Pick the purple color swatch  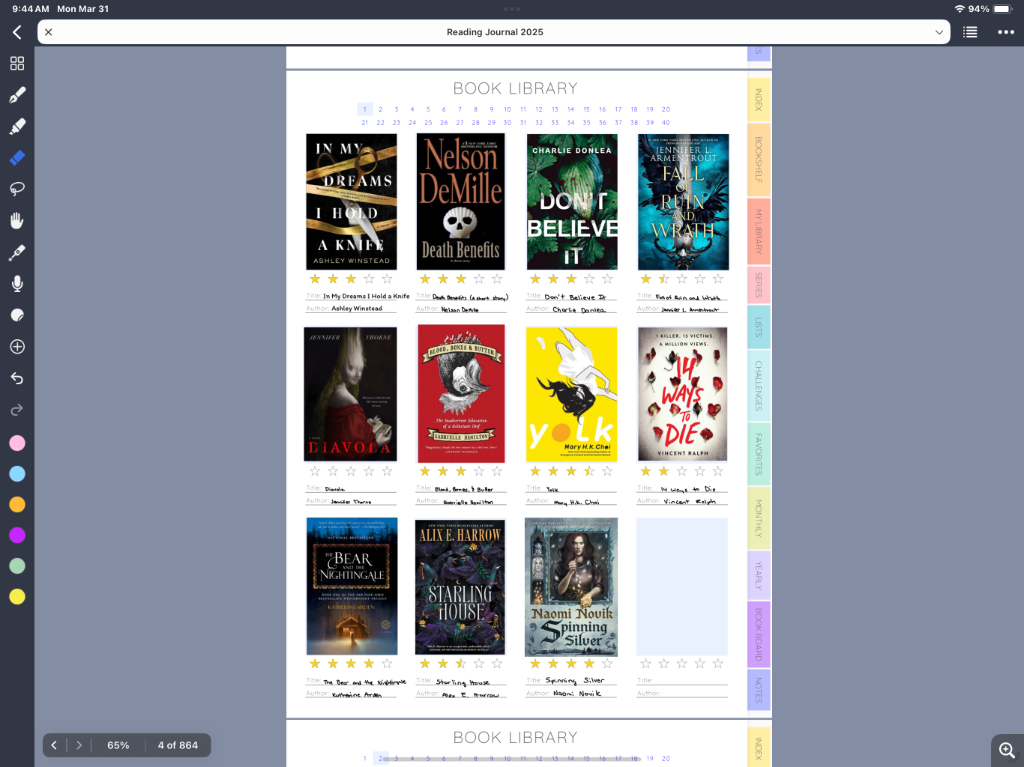(x=17, y=535)
